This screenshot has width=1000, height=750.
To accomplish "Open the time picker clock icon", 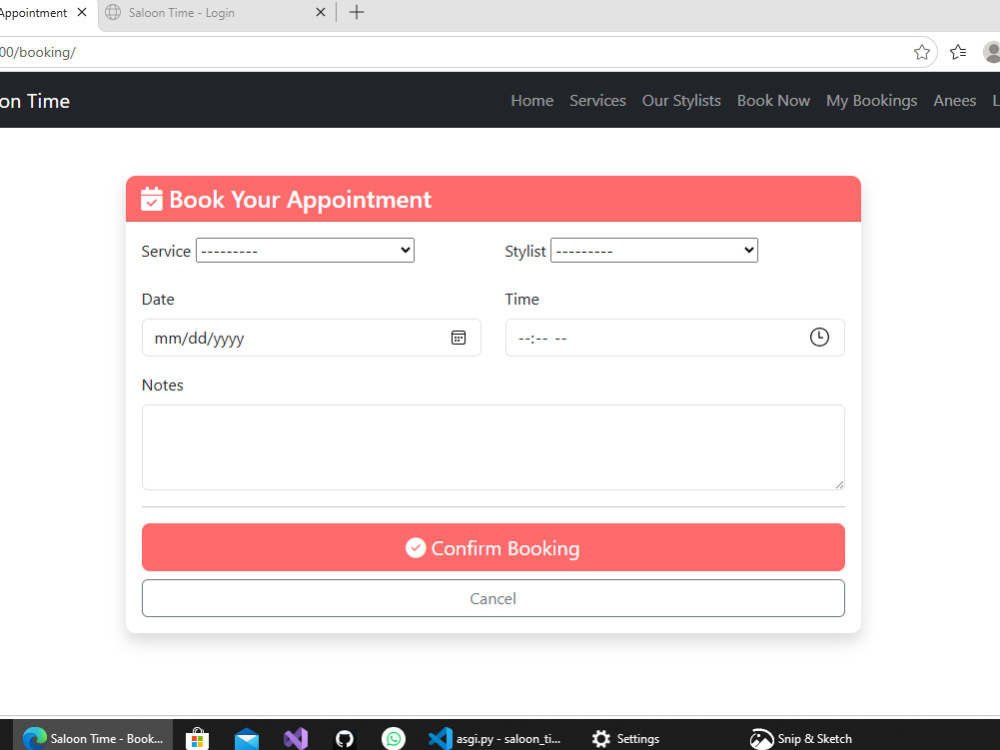I will coord(819,337).
